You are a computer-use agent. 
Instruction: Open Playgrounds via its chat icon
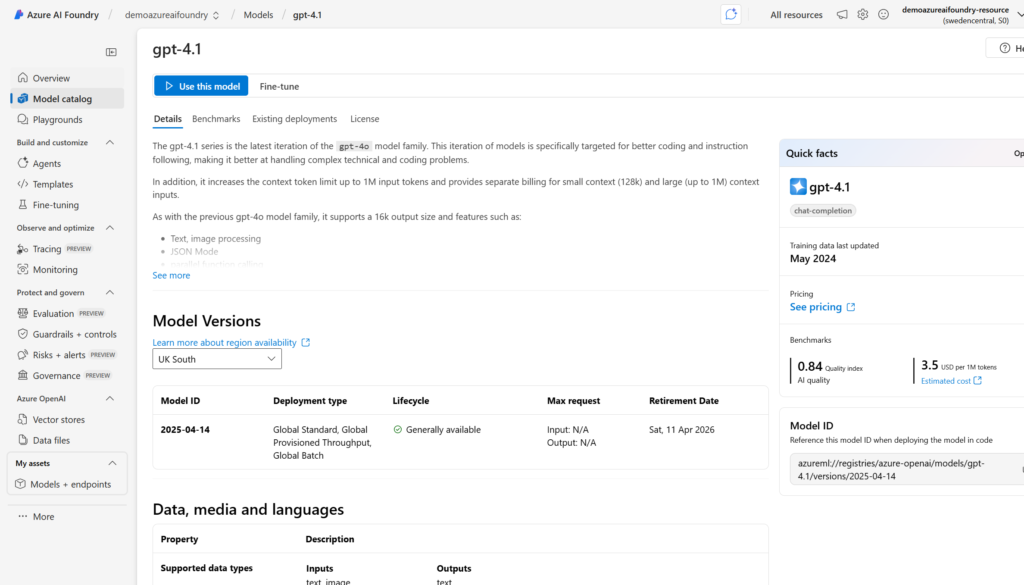(x=23, y=119)
